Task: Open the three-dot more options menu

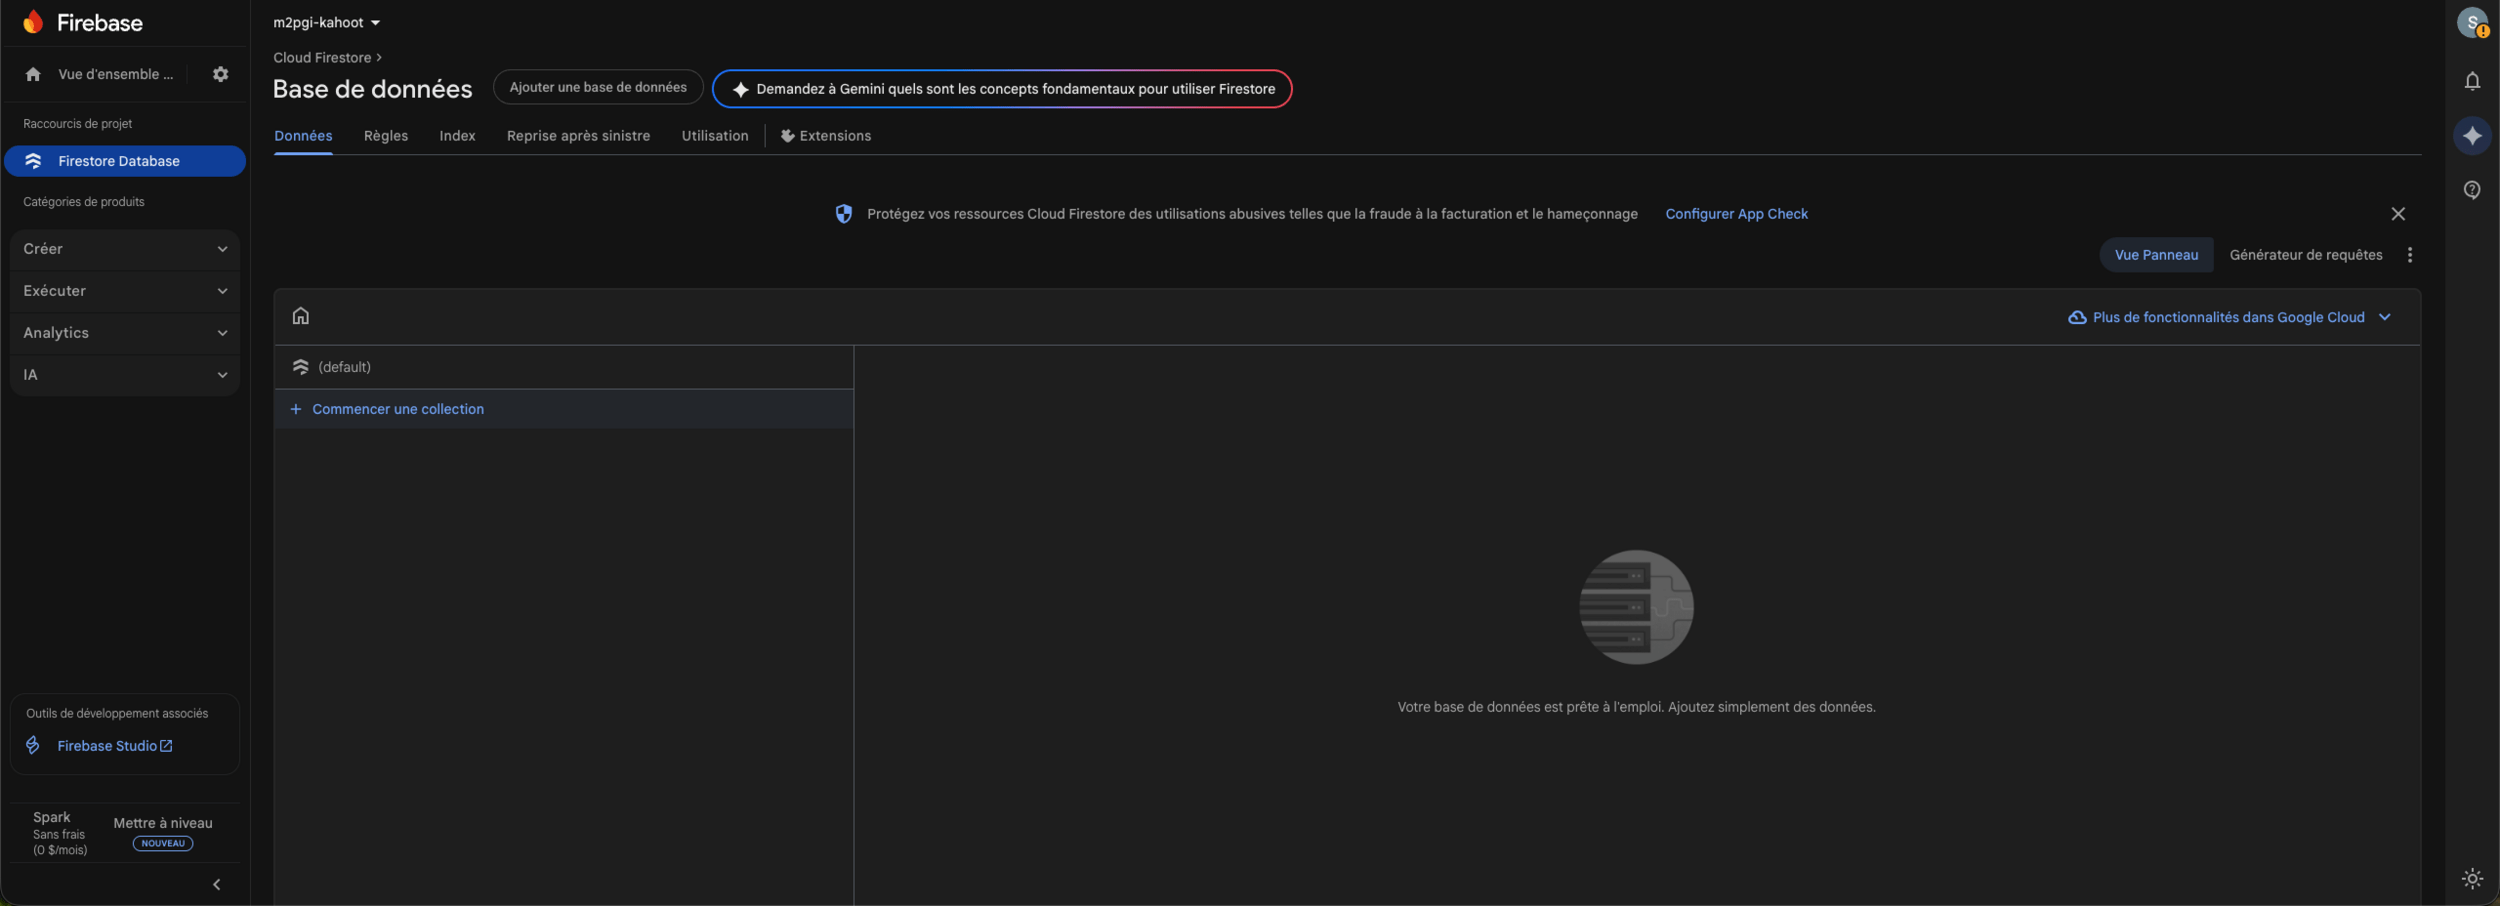Action: (x=2410, y=255)
